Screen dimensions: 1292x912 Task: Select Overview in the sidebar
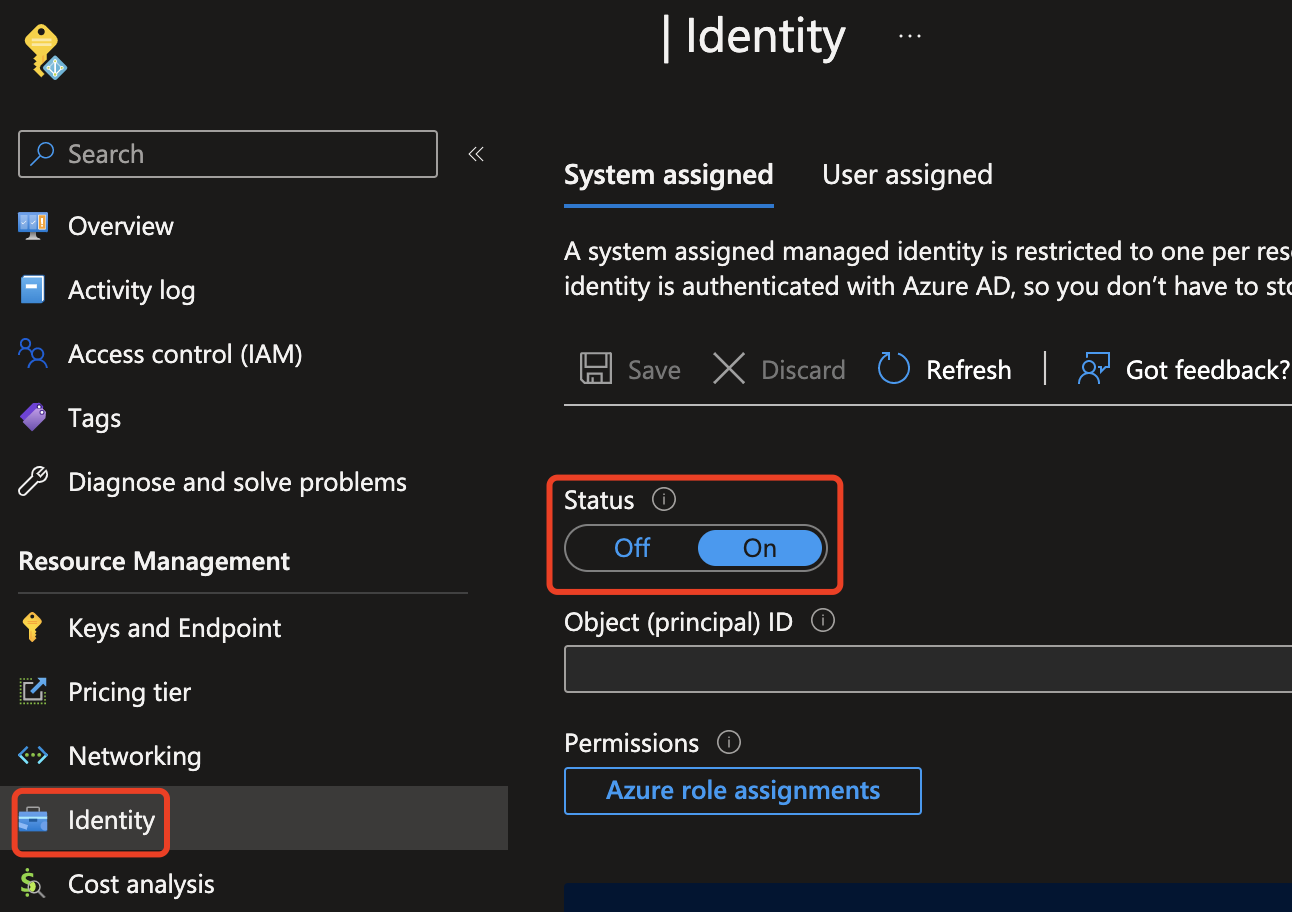(120, 225)
